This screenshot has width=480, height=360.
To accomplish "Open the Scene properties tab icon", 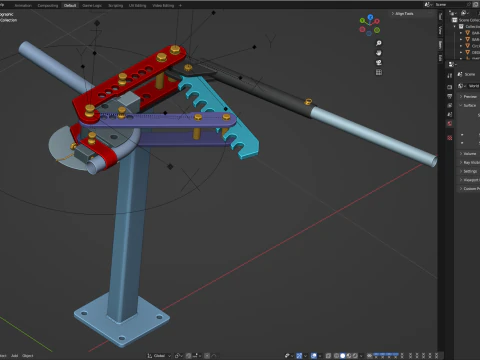I will pyautogui.click(x=450, y=114).
